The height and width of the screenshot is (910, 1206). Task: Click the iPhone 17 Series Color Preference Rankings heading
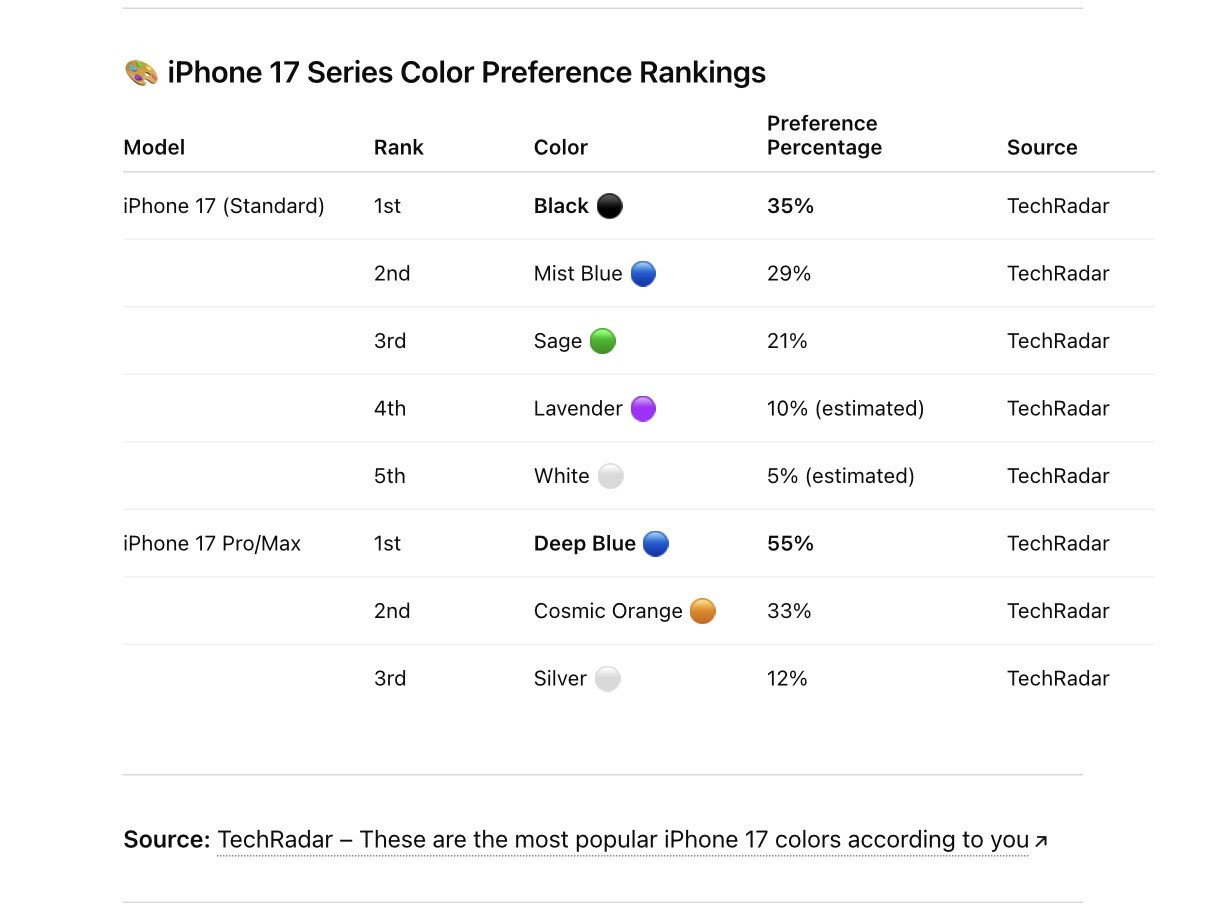point(466,73)
